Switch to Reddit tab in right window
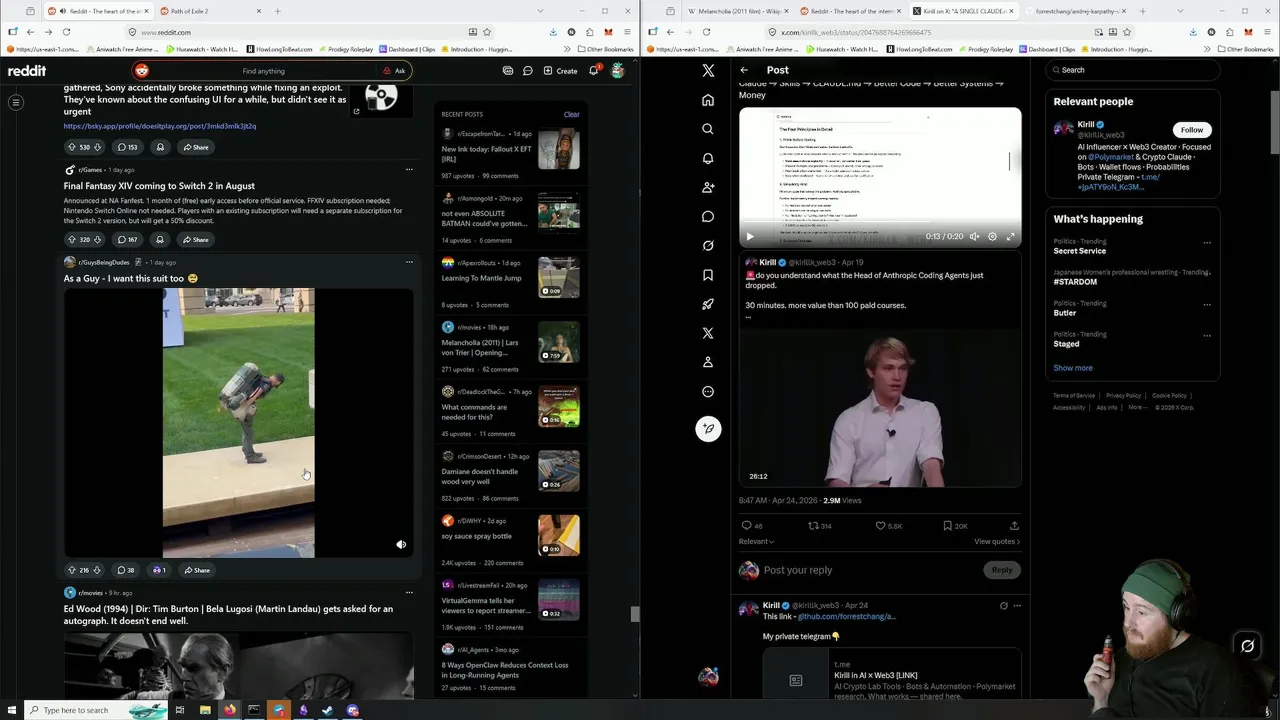The image size is (1280, 720). pos(849,11)
